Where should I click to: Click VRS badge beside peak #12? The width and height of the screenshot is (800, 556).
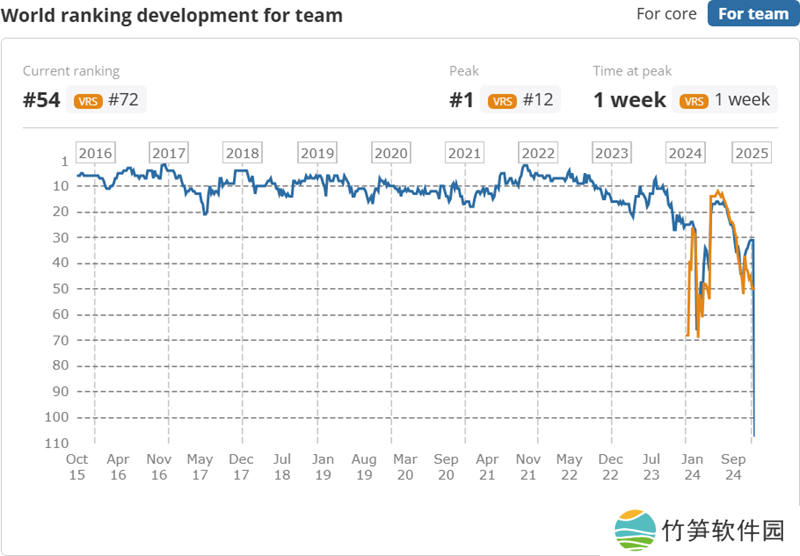click(501, 100)
